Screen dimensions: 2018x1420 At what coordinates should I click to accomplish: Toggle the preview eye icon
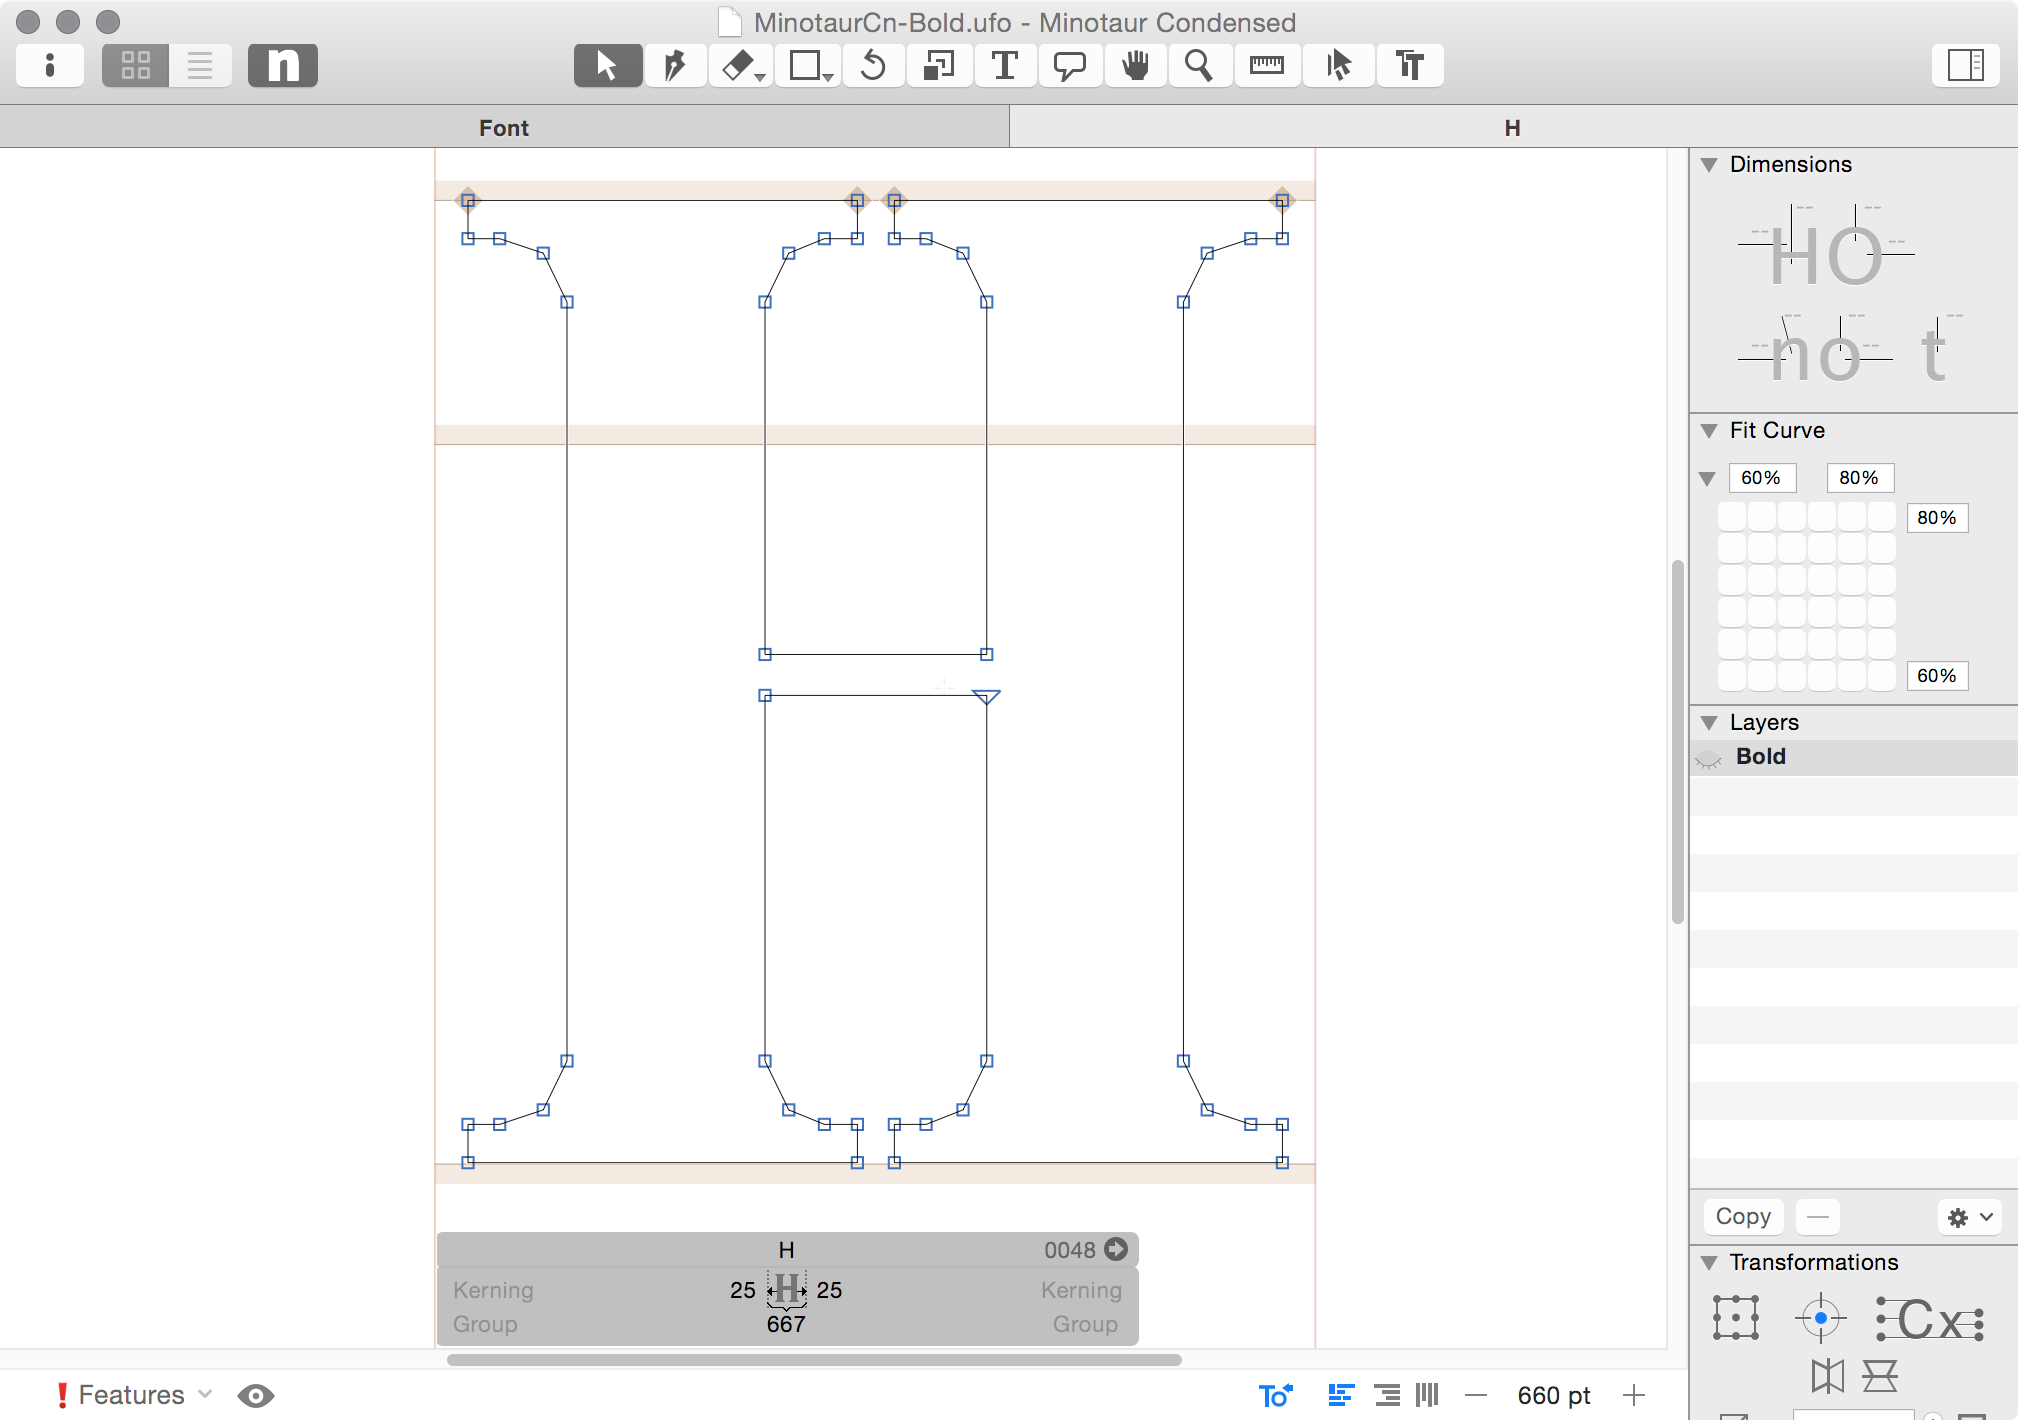[256, 1395]
